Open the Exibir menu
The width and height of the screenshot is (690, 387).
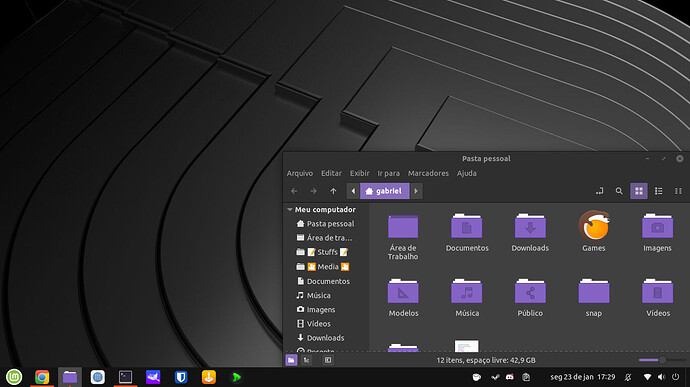tap(360, 173)
